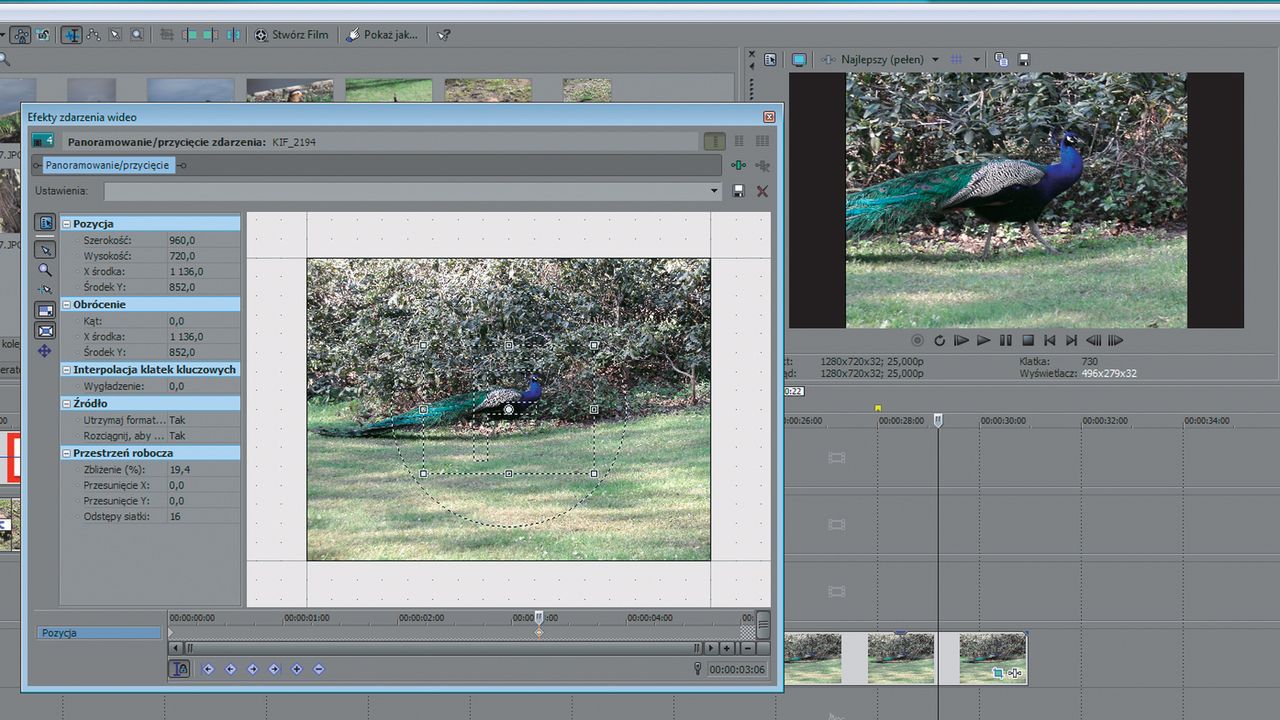Select the Zoom edit tool in toolbar

[137, 34]
